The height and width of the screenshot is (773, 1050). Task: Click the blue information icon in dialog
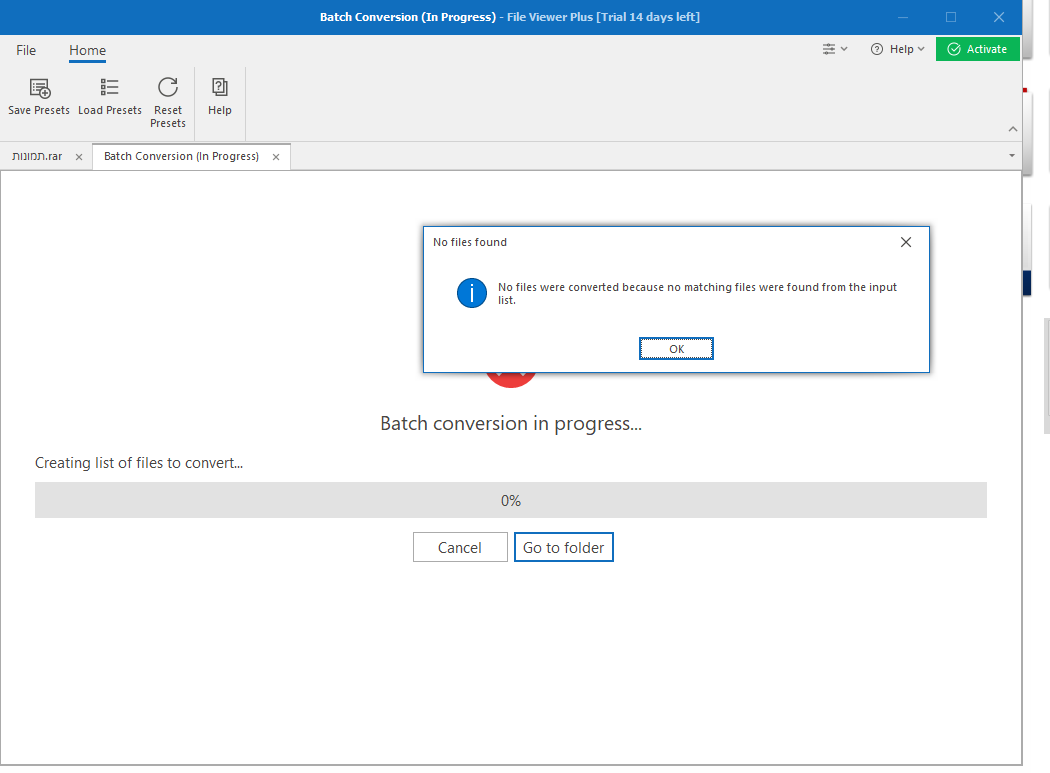pyautogui.click(x=472, y=293)
